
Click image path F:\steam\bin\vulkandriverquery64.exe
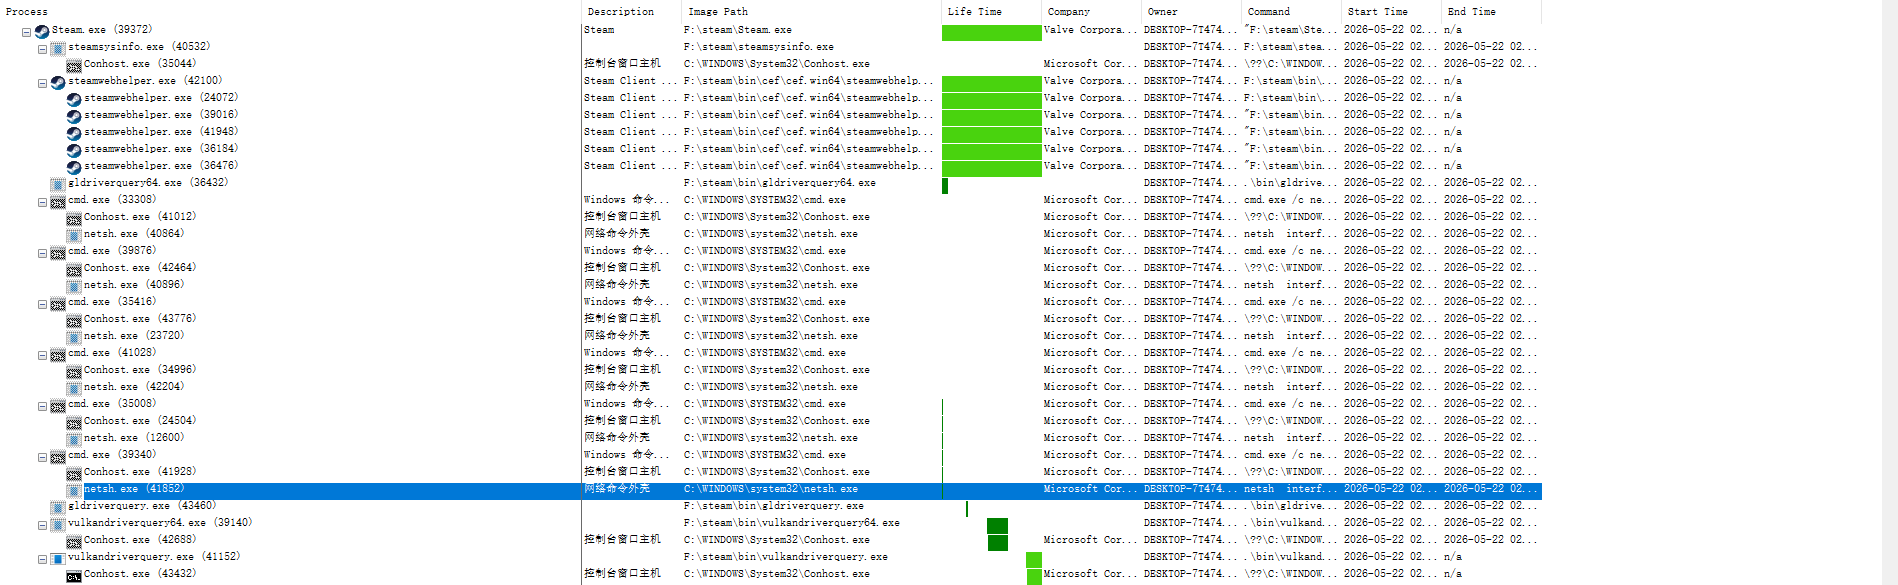pos(792,523)
